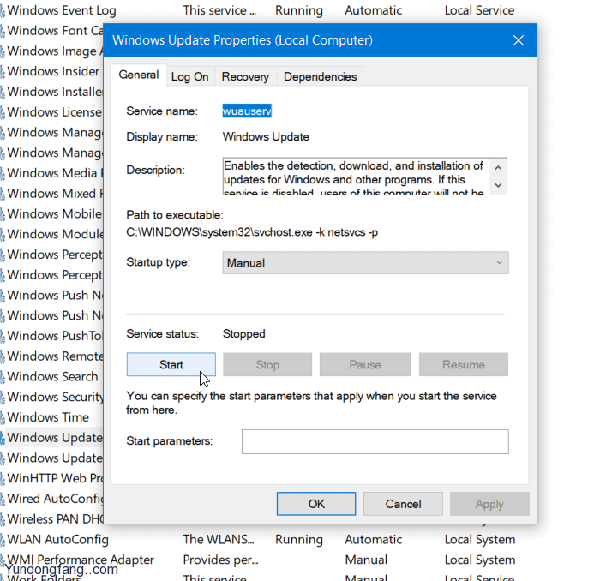600x581 pixels.
Task: Start the Windows Update service
Action: [171, 364]
